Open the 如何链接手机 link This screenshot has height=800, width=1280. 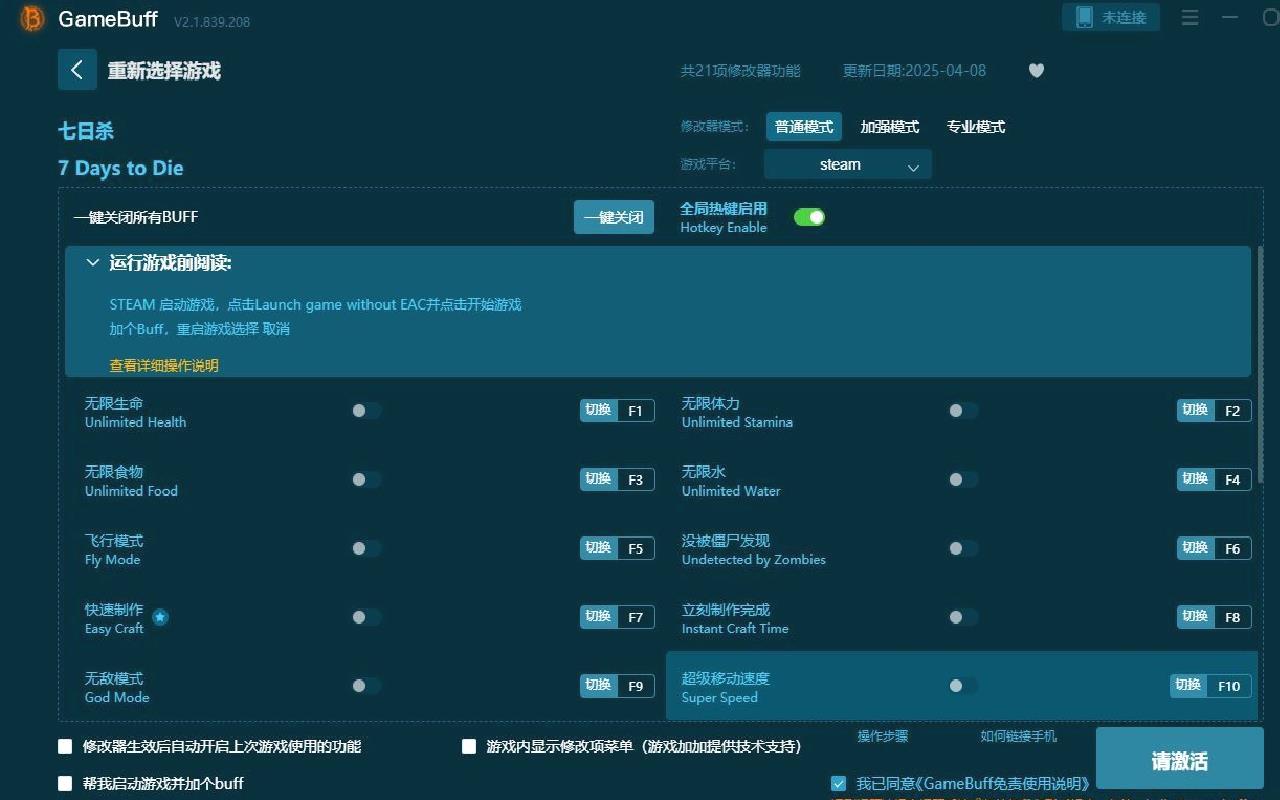pyautogui.click(x=1018, y=736)
